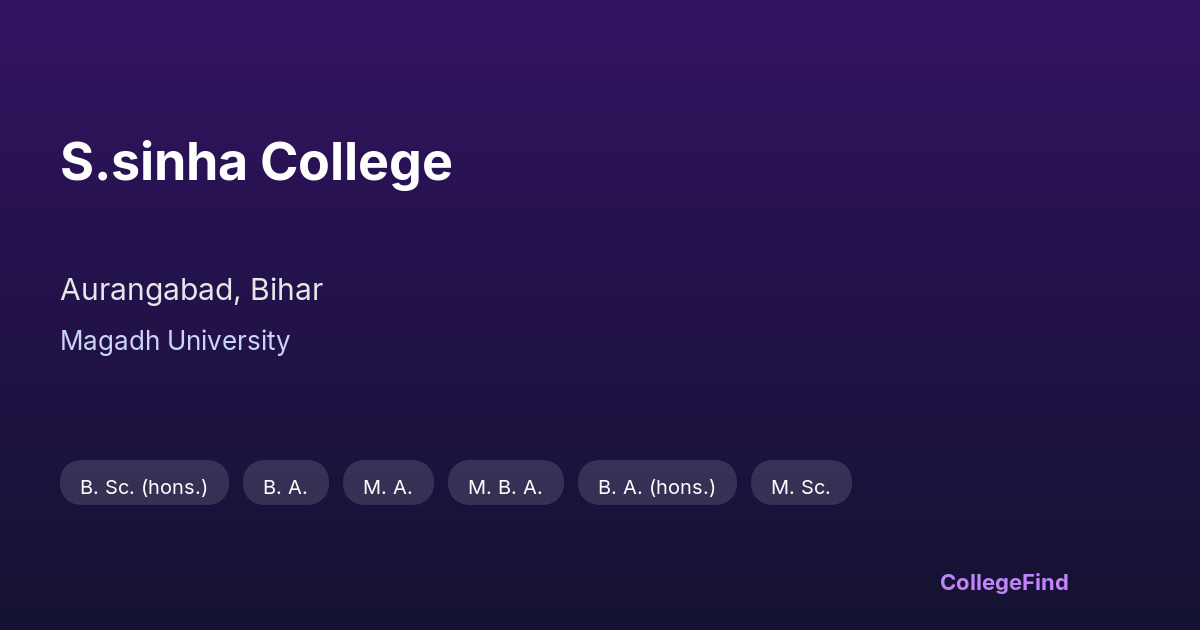This screenshot has width=1200, height=630.
Task: Click the word S.sinha in the title
Action: point(153,162)
